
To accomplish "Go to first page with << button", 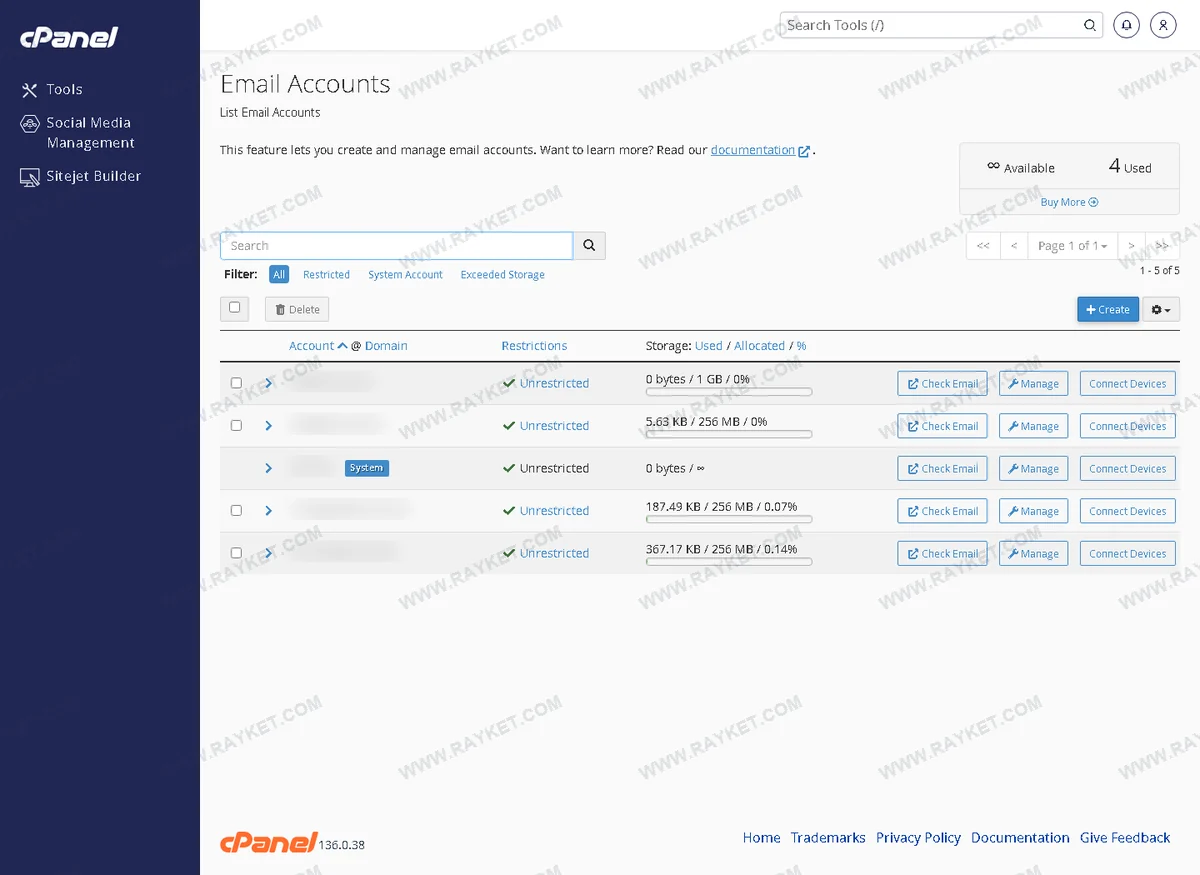I will [983, 245].
